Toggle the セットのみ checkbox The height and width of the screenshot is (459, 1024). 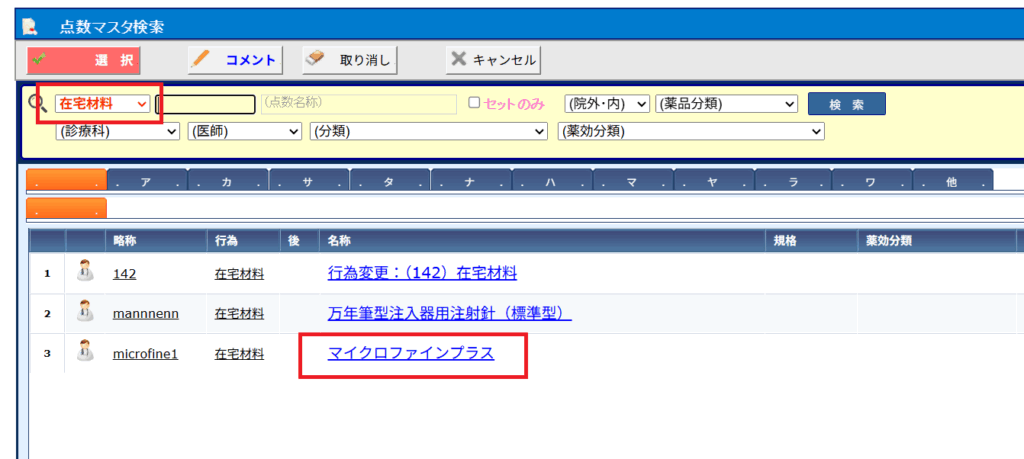tap(475, 103)
